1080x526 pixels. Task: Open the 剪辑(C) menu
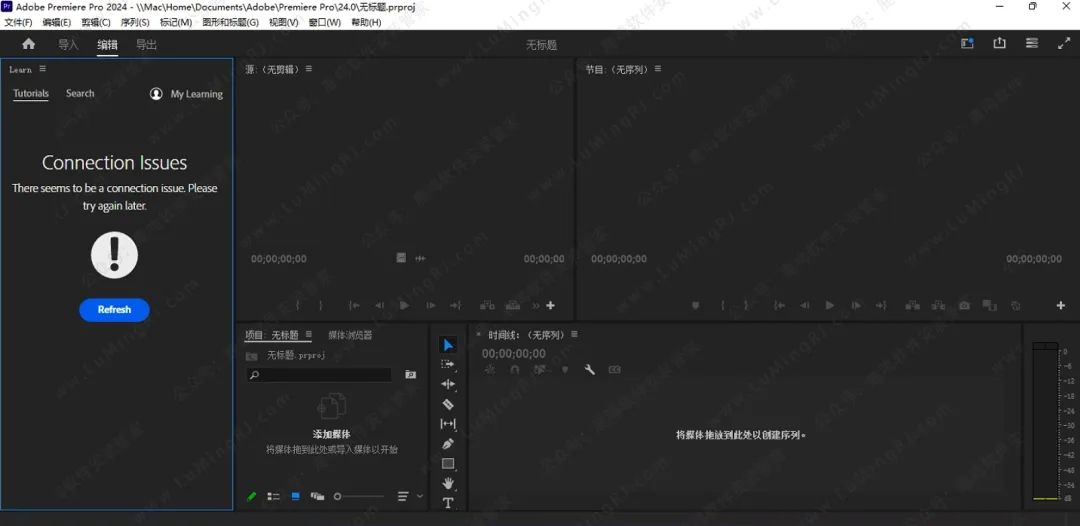tap(96, 22)
